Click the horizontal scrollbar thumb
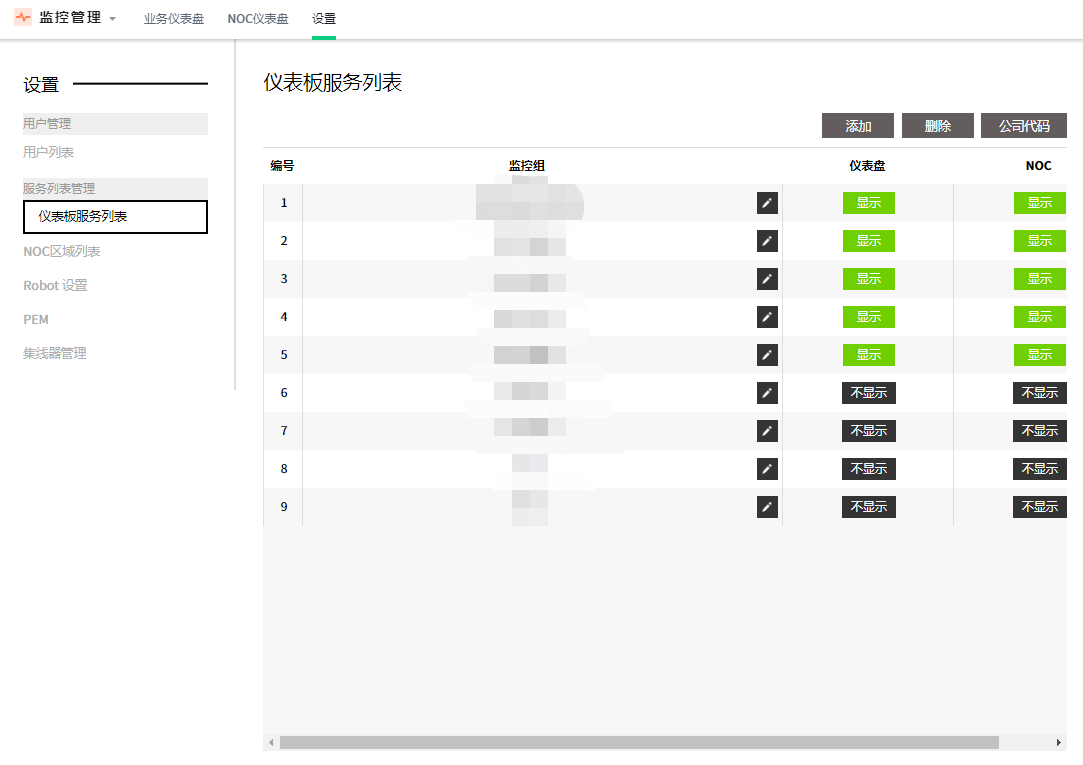Screen dimensions: 1083x765 click(x=638, y=743)
